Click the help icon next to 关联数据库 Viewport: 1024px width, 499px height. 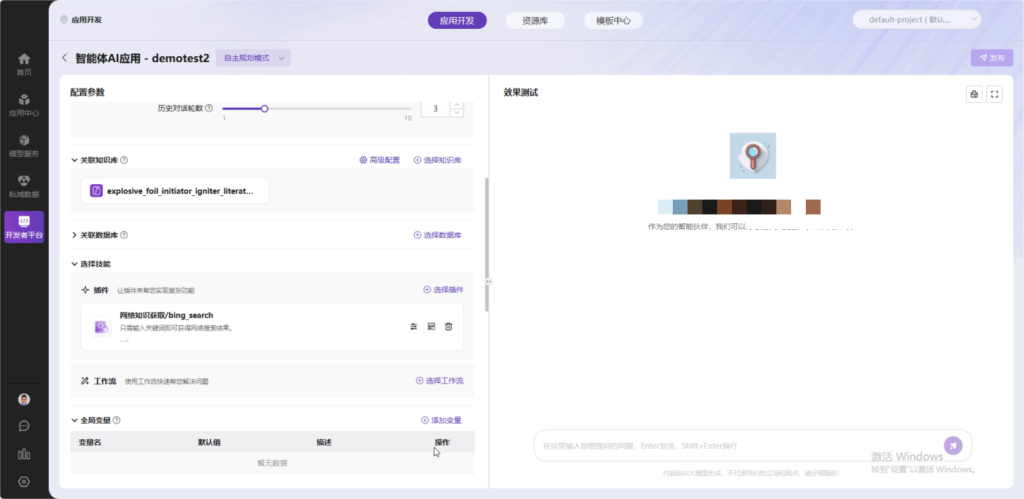[124, 234]
